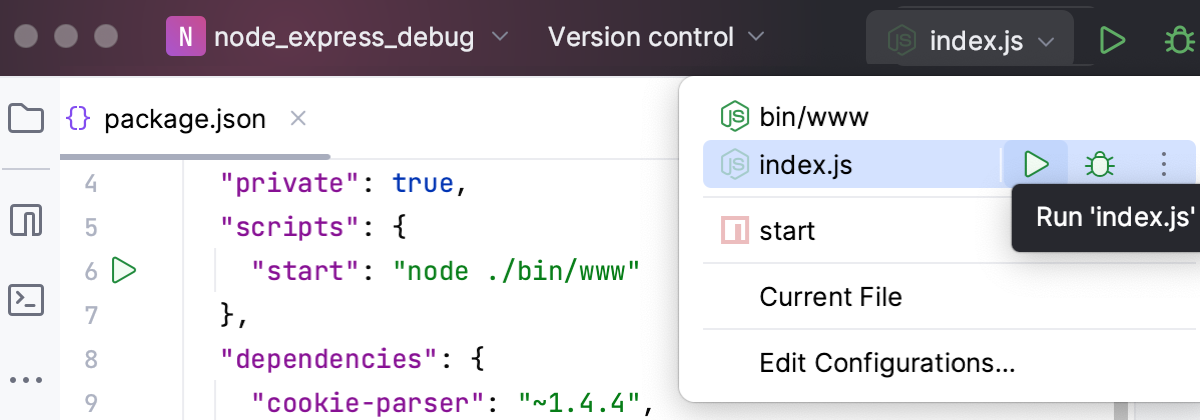Show more tool windows via ellipsis
The height and width of the screenshot is (420, 1200).
coord(26,381)
